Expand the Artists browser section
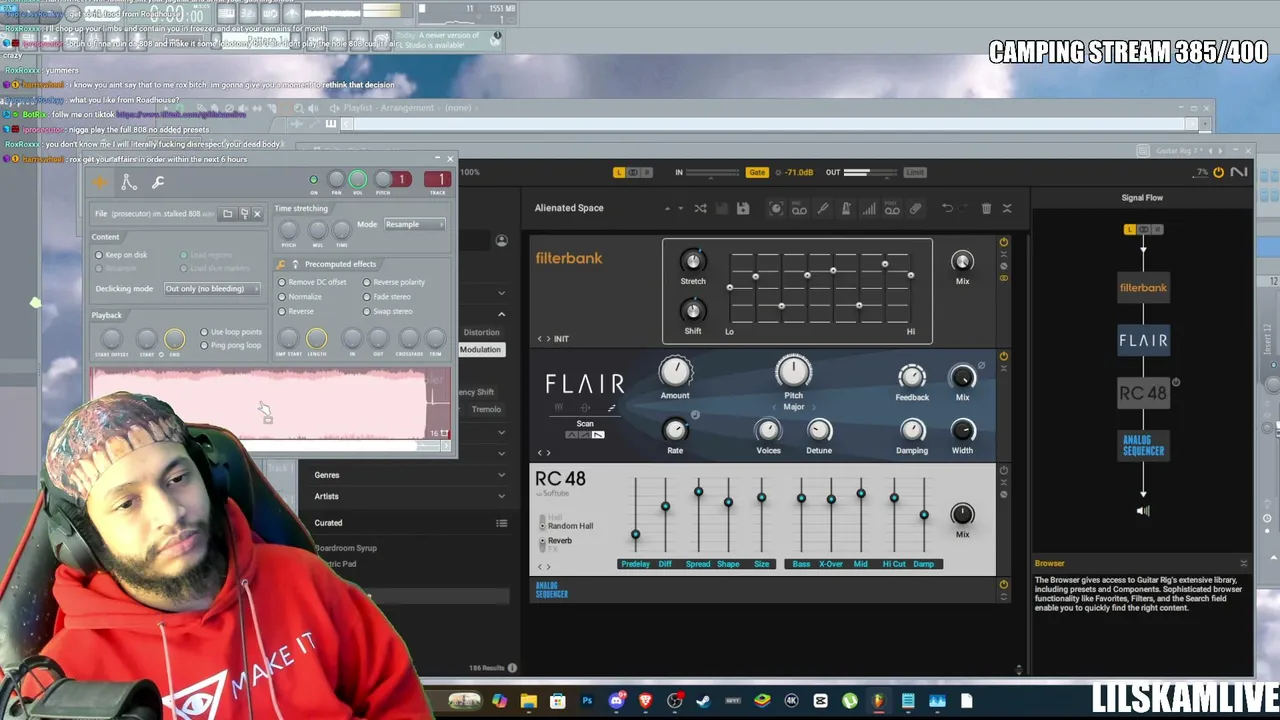Image resolution: width=1280 pixels, height=720 pixels. pos(408,496)
